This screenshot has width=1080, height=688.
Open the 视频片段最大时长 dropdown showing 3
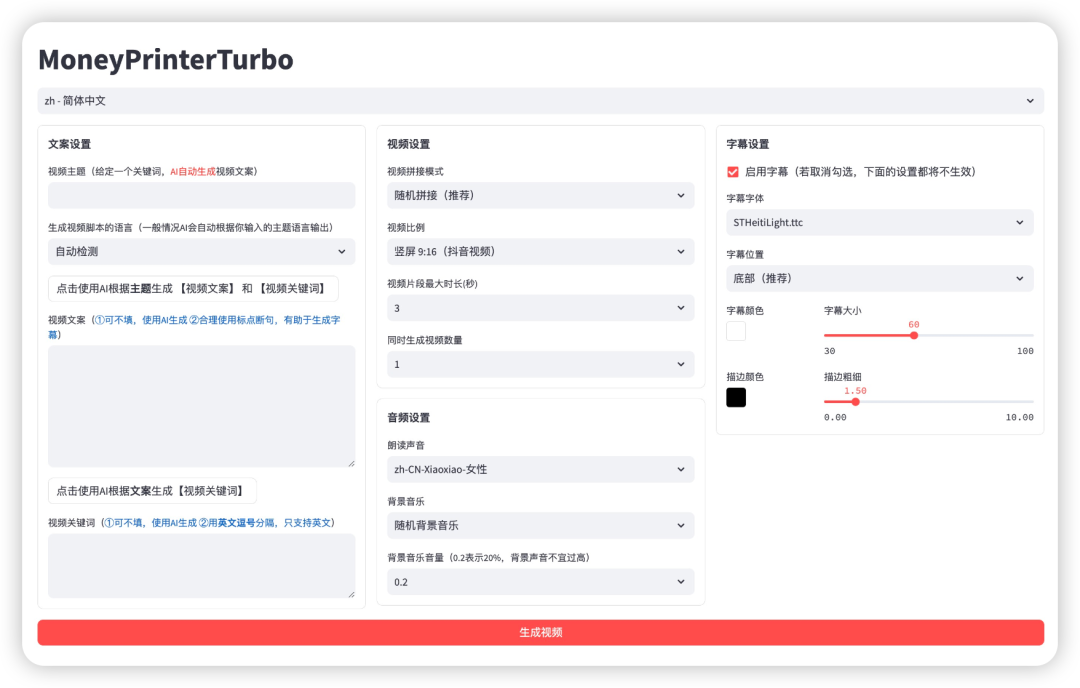pos(540,308)
